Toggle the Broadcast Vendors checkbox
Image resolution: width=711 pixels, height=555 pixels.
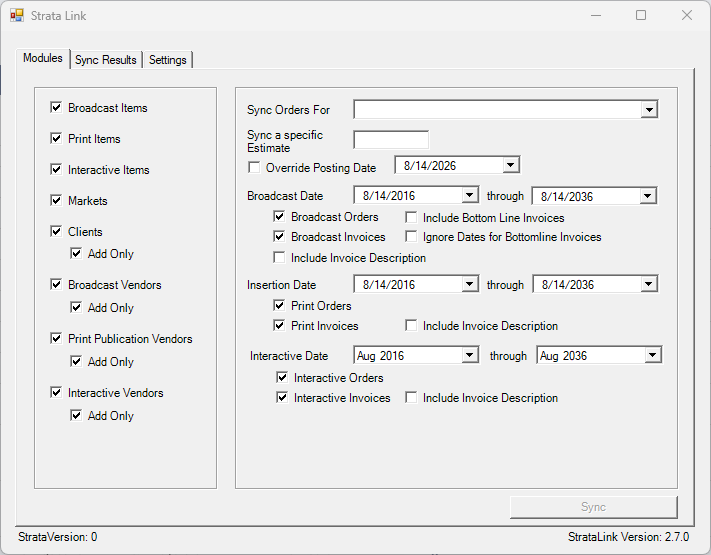point(56,284)
